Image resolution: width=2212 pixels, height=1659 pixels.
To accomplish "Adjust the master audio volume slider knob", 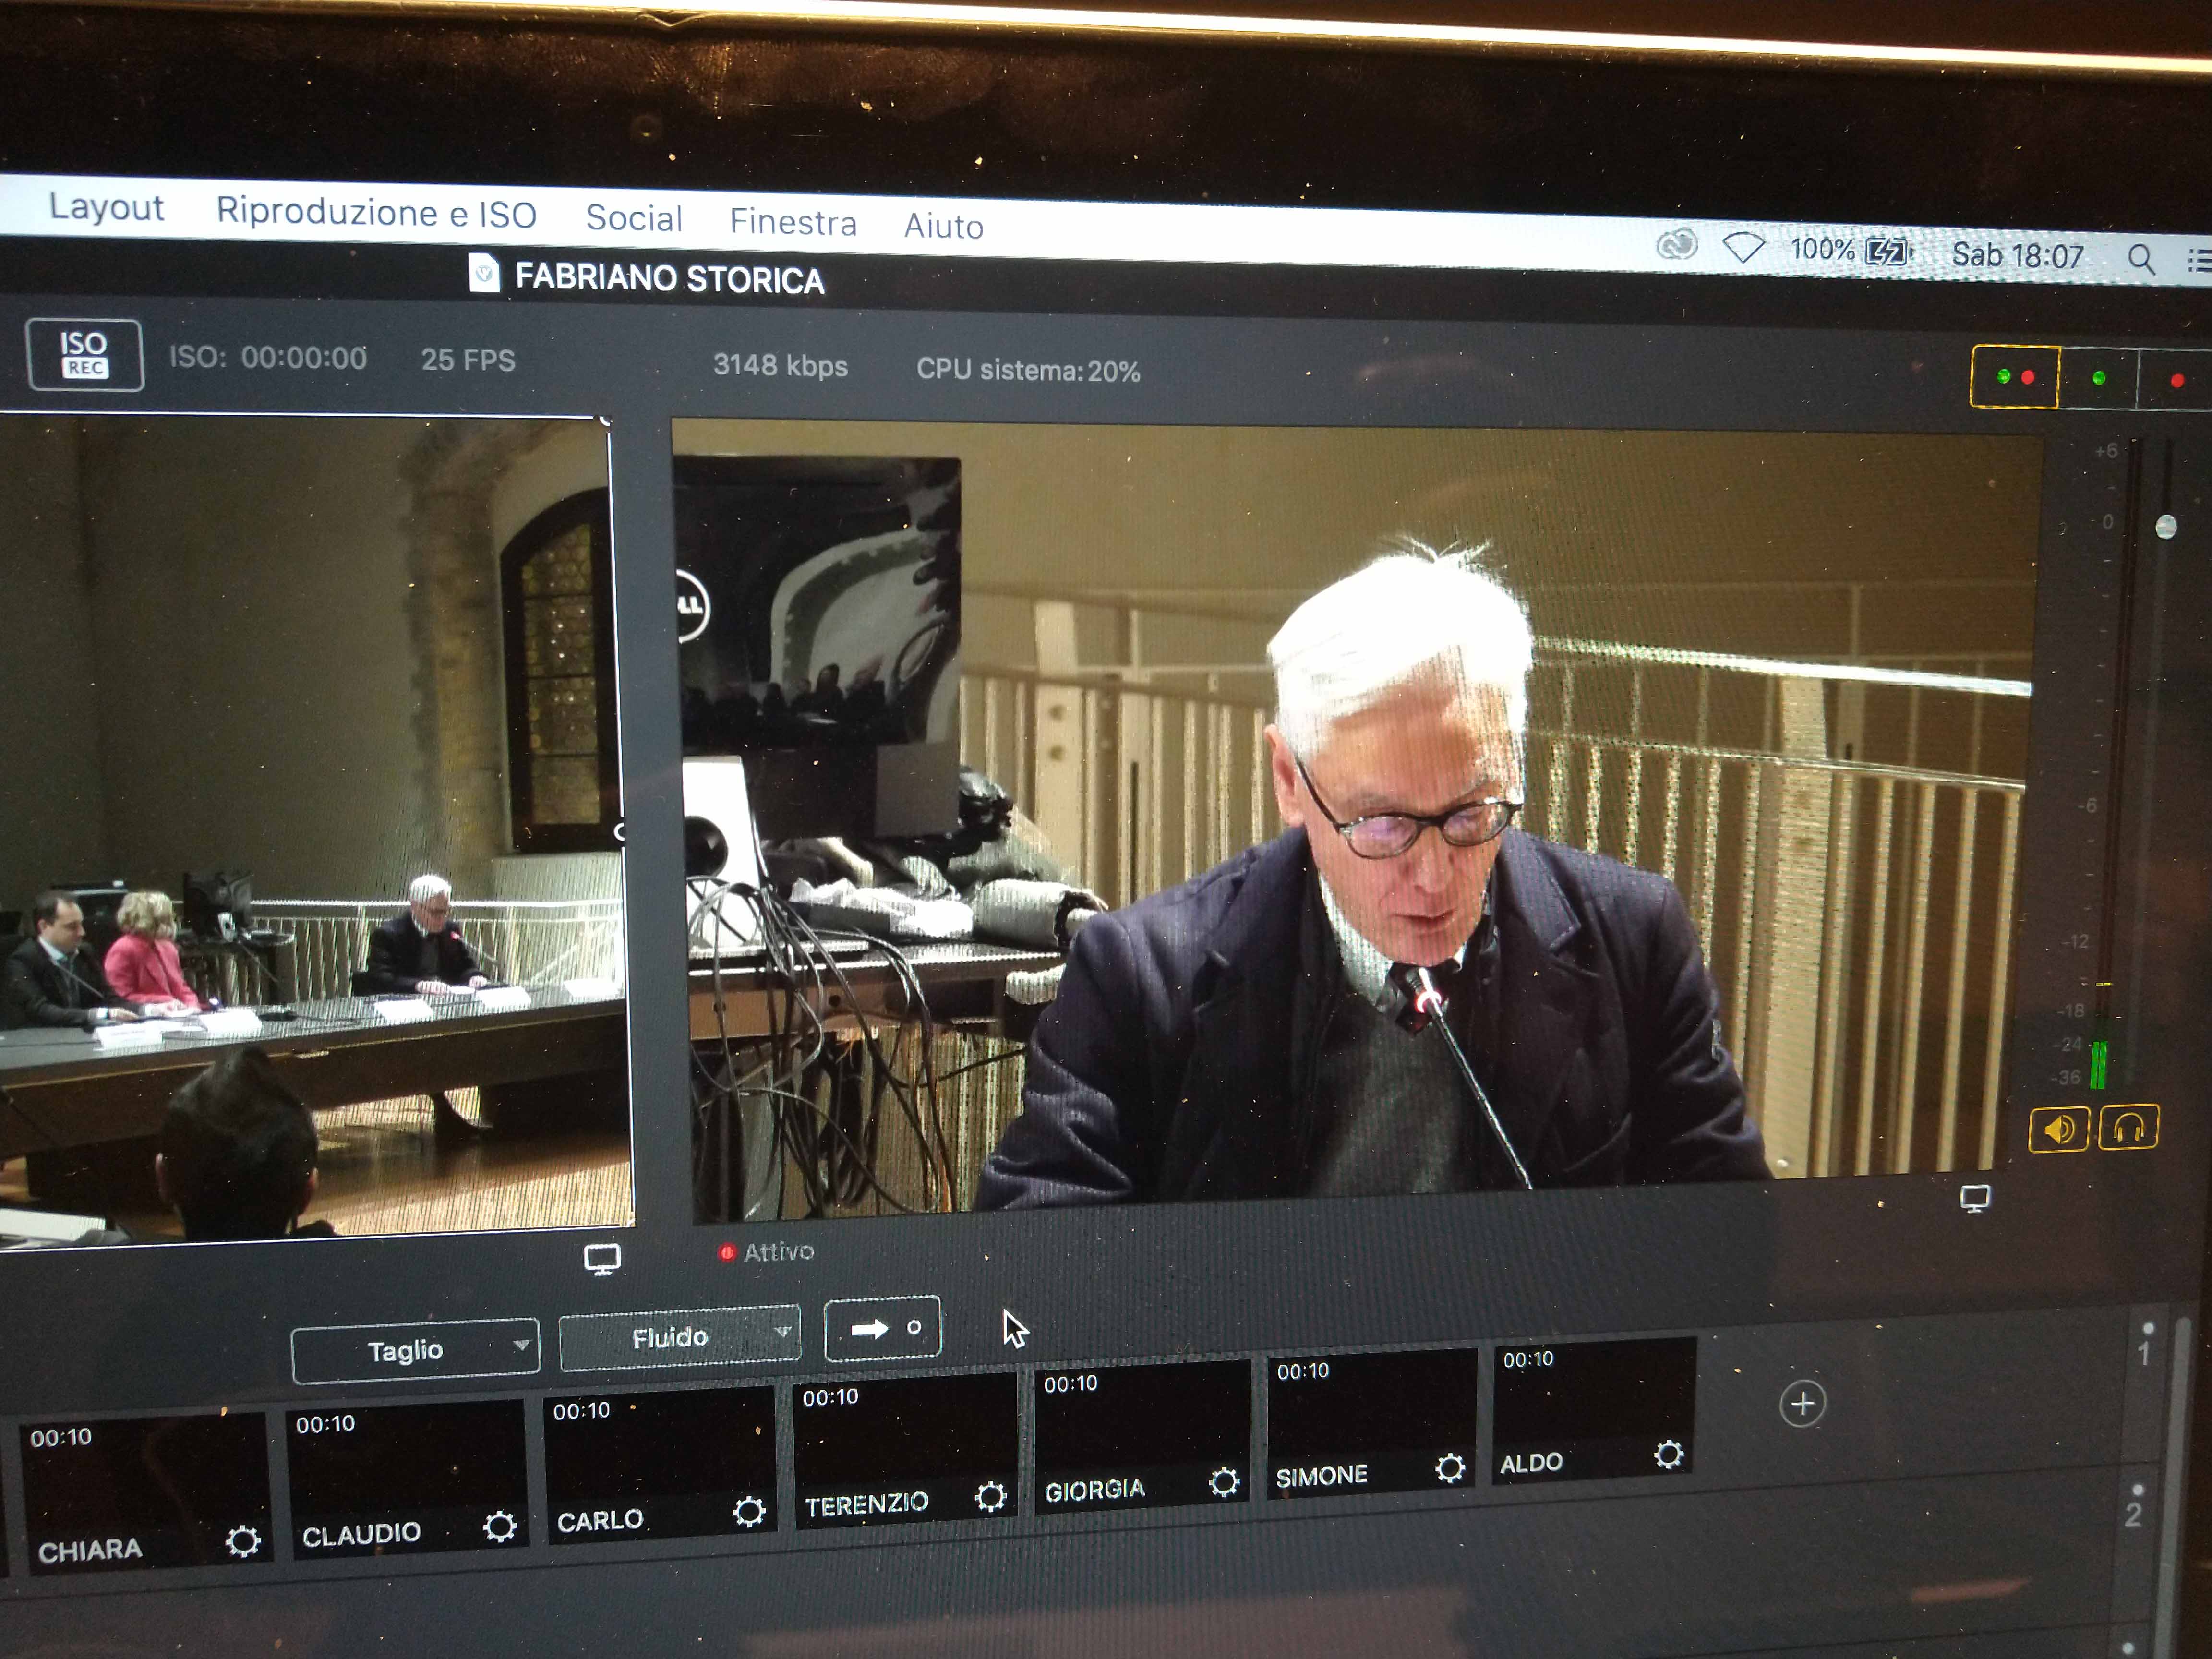I will pyautogui.click(x=2165, y=527).
